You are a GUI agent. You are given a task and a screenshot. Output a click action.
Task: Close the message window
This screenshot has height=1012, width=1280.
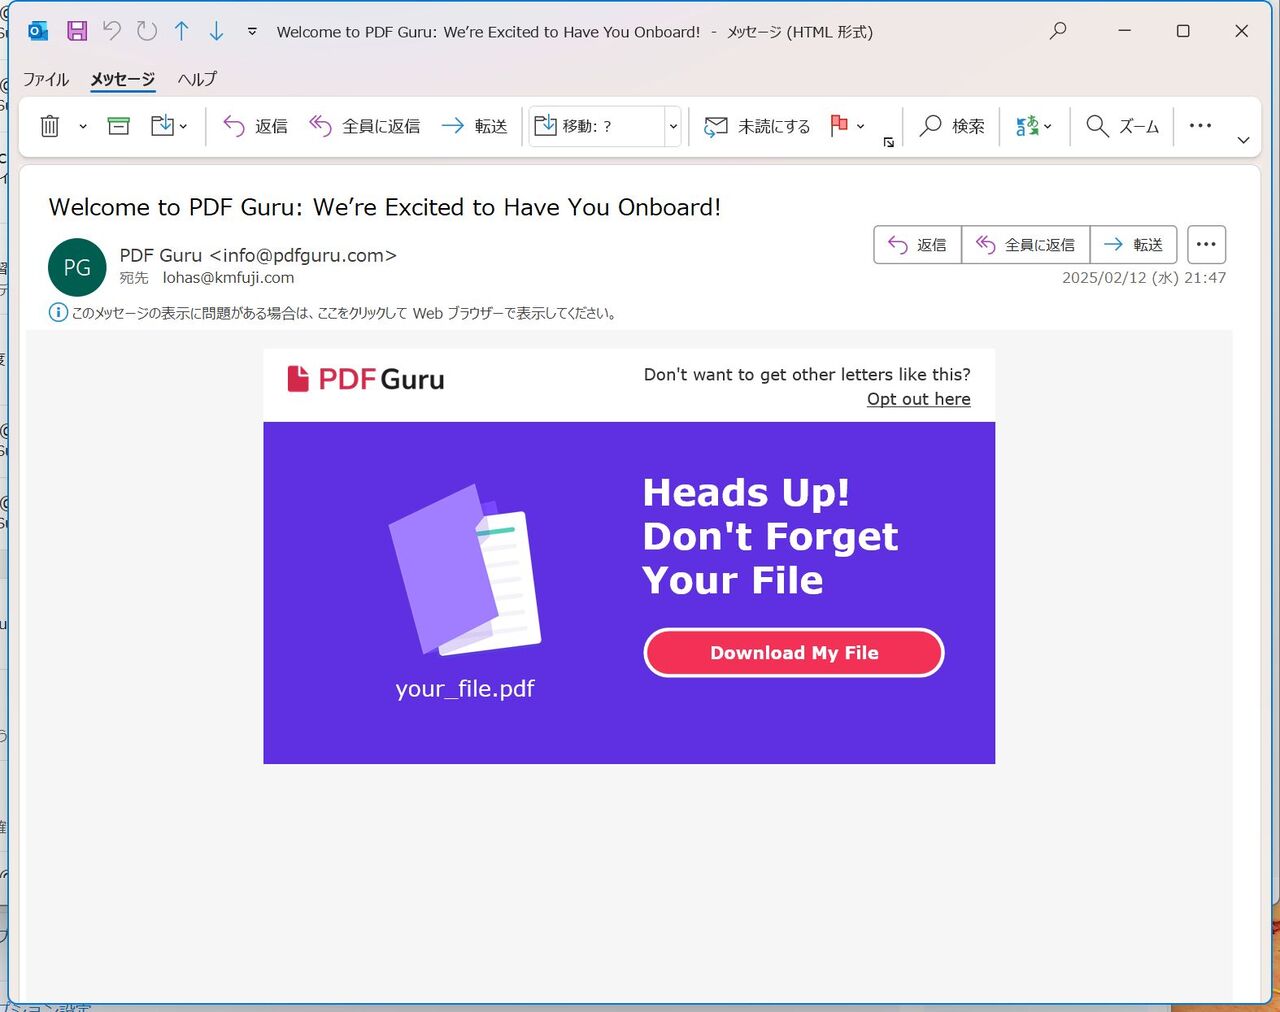(1242, 31)
